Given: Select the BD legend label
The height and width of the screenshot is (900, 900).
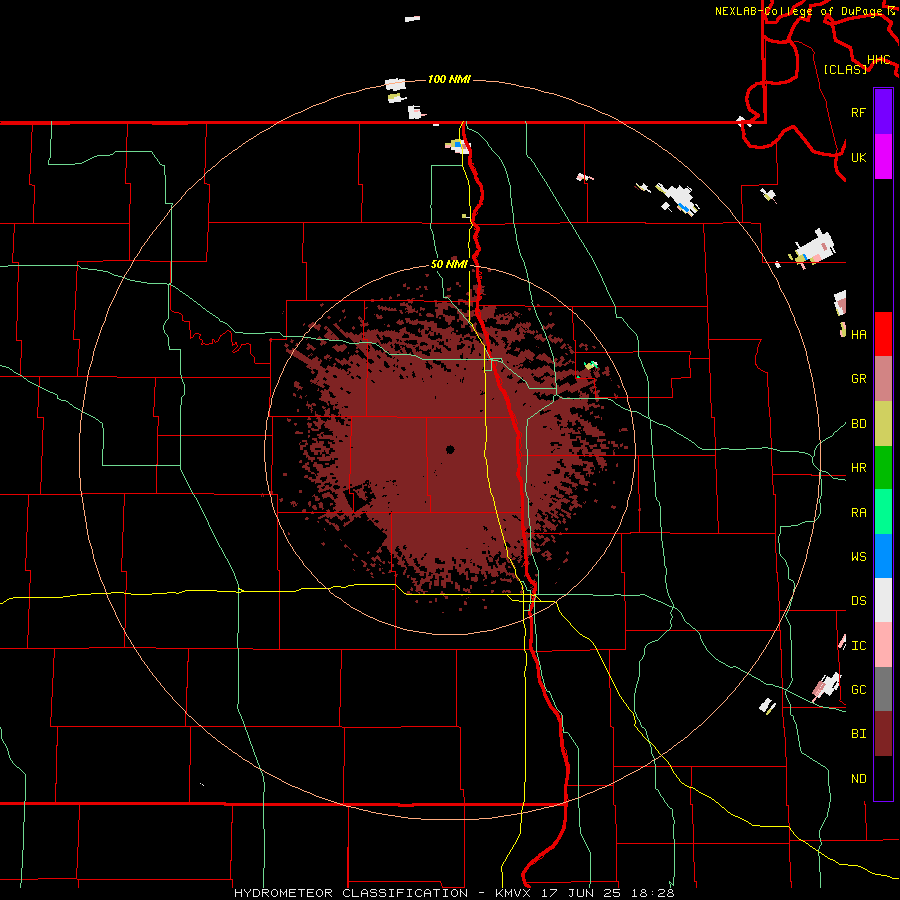Looking at the screenshot, I should 858,424.
